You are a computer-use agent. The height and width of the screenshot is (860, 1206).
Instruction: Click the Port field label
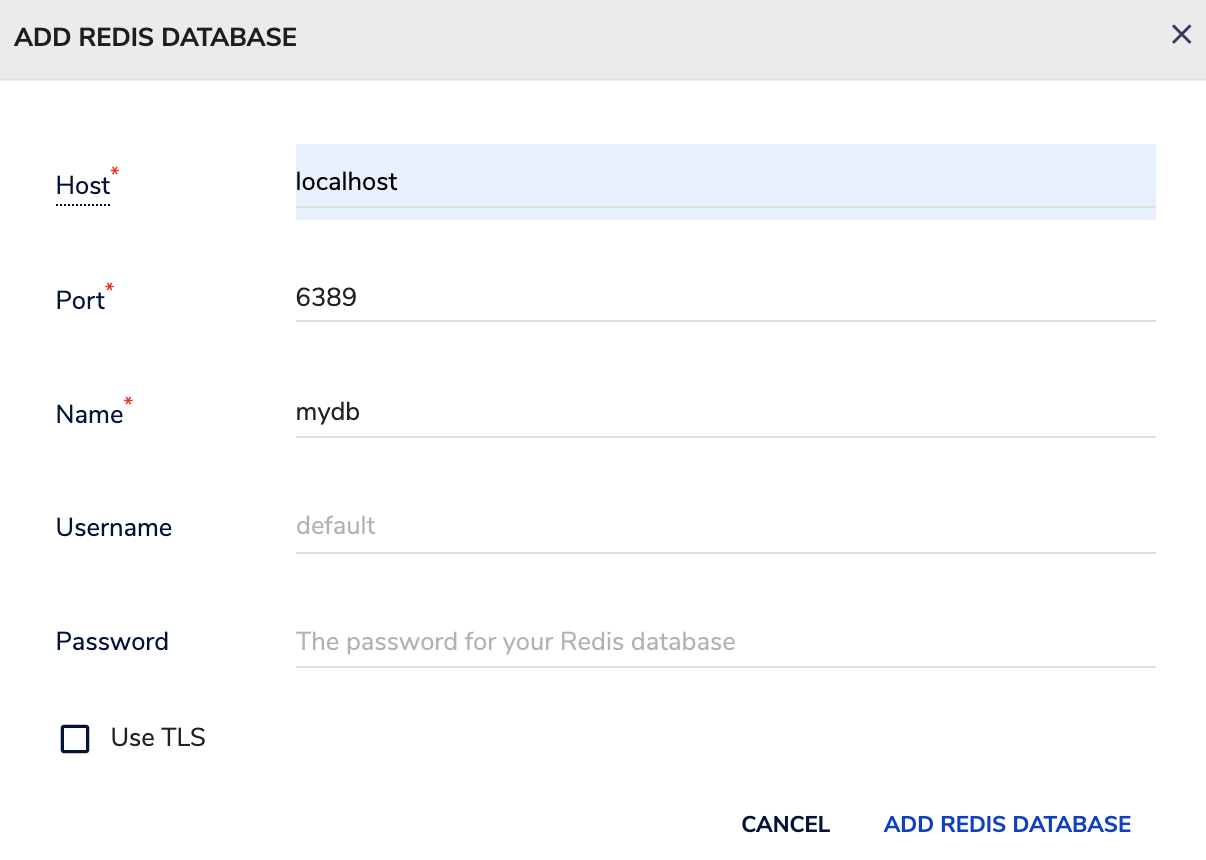[x=80, y=300]
